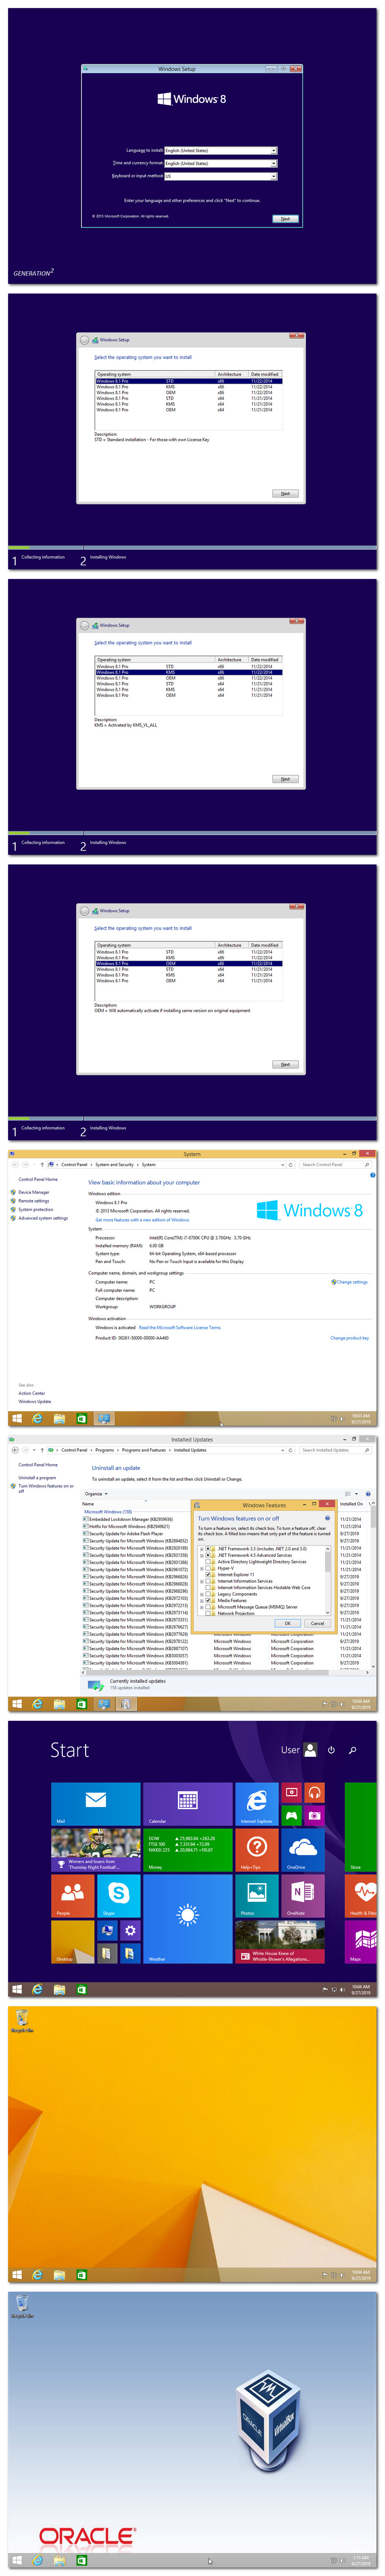Sort by the Installed On column header
Screen dimensions: 385x2576
[x=352, y=1504]
